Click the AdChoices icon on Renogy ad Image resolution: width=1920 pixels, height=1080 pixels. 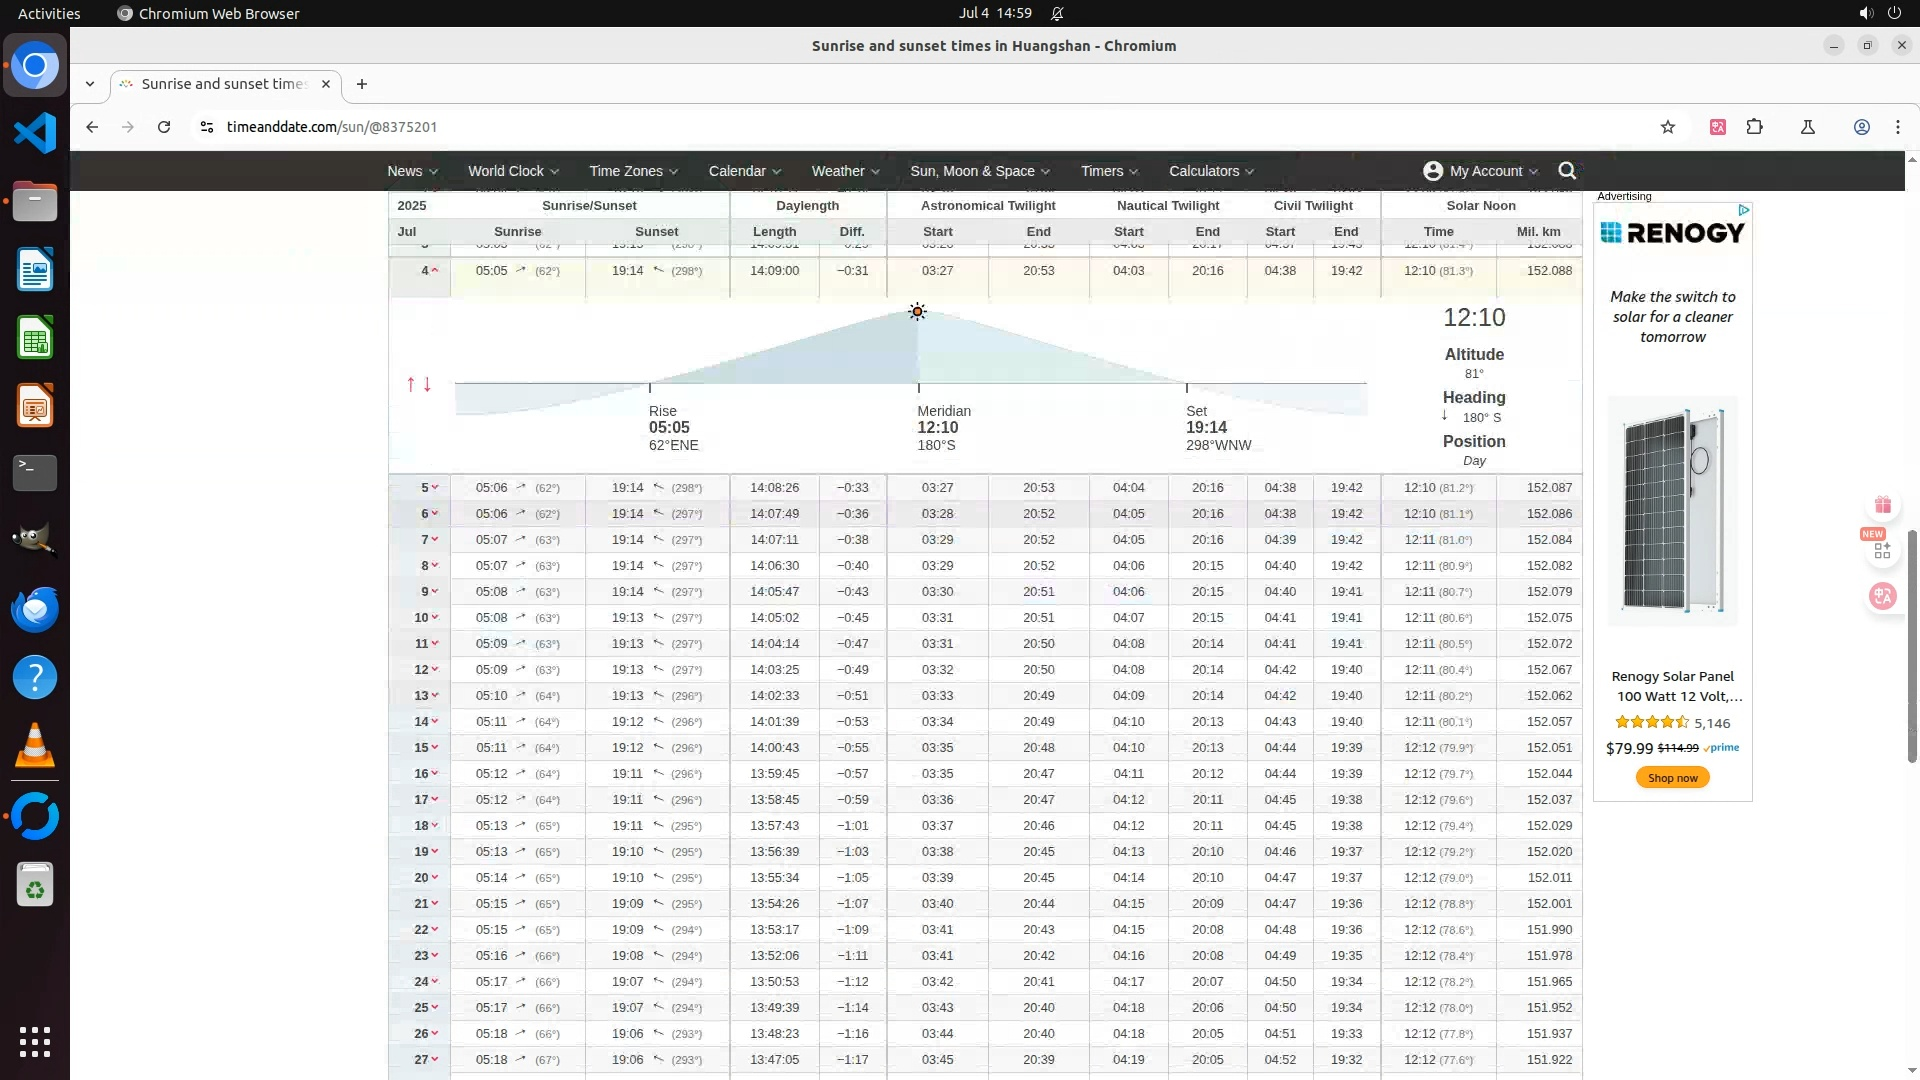point(1743,210)
